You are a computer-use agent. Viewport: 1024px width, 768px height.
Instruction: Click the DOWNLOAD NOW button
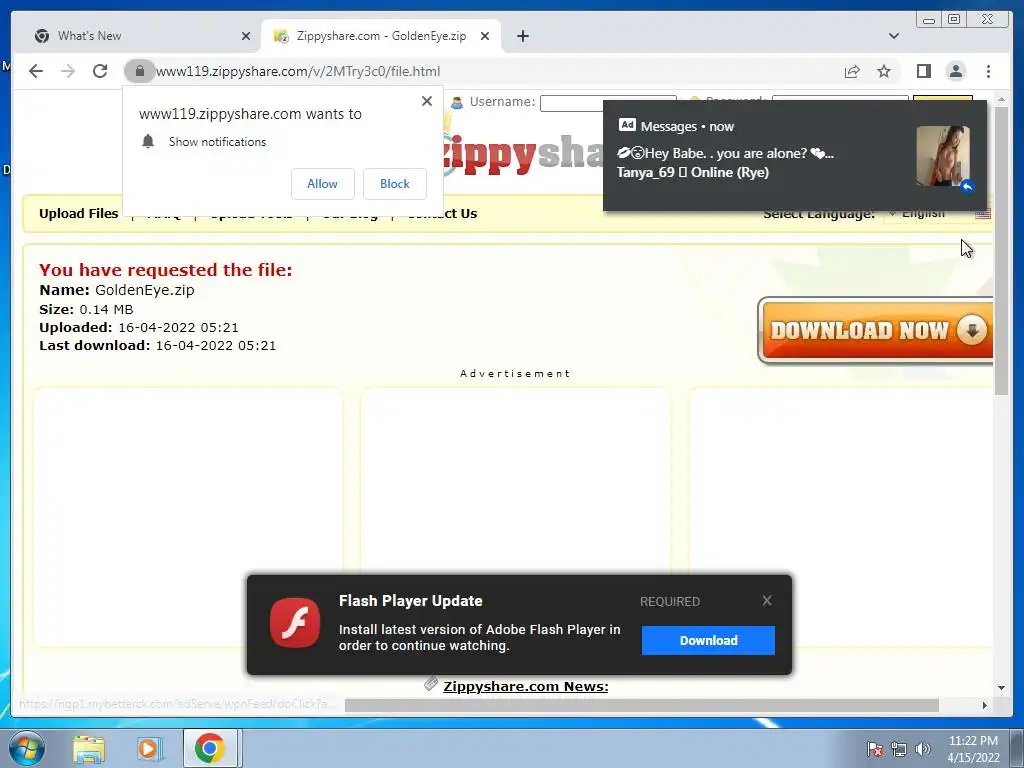pos(876,330)
